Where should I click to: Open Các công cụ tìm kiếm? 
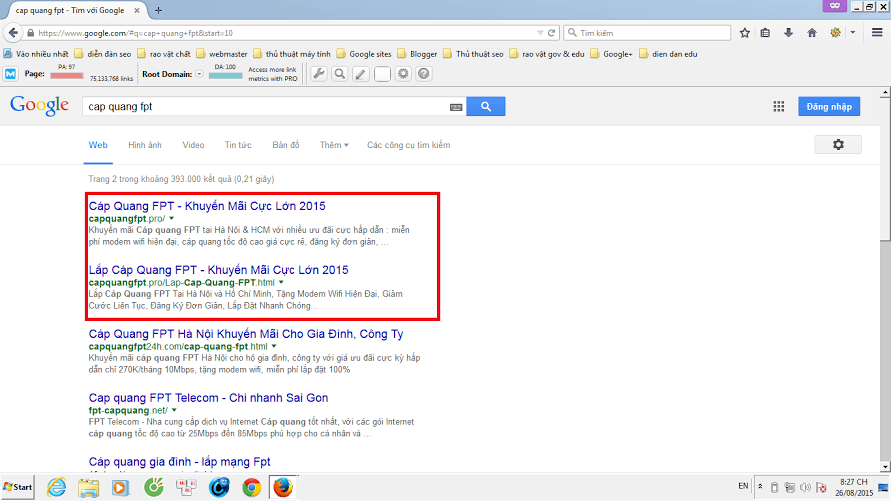point(409,145)
